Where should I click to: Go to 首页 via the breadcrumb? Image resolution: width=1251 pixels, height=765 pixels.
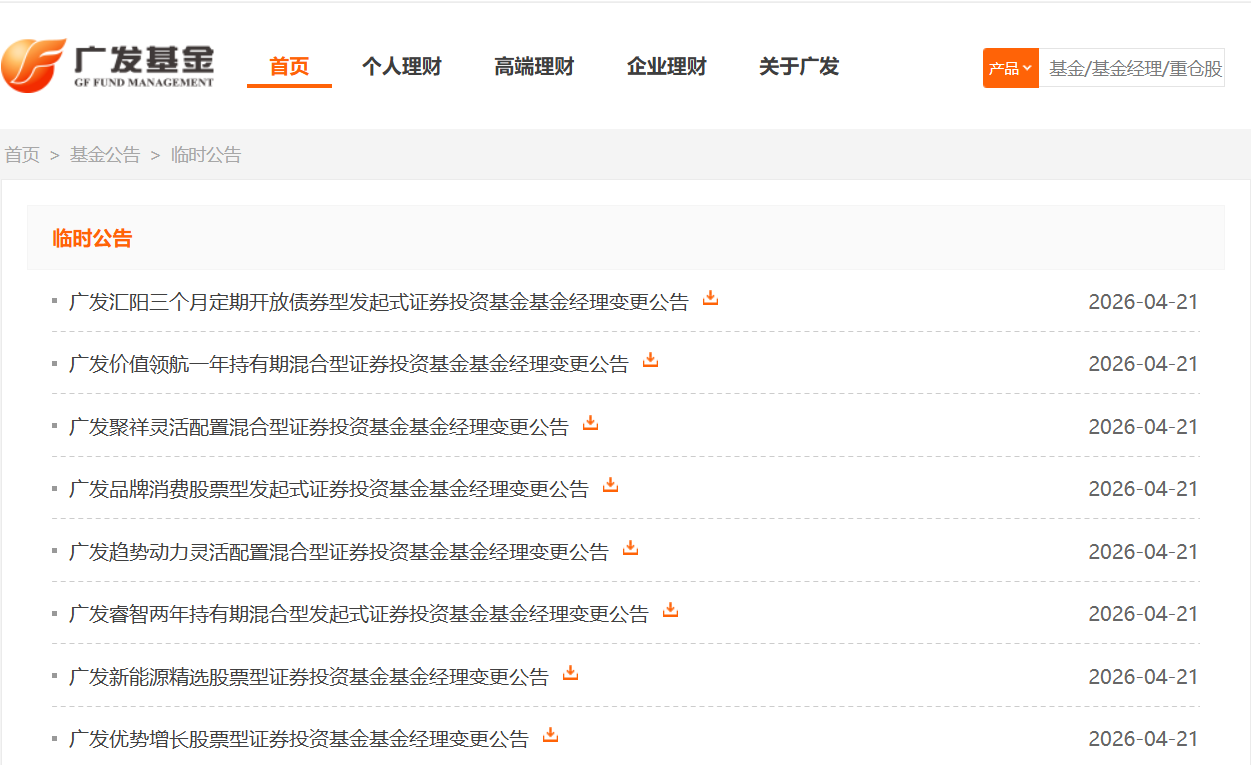click(22, 155)
